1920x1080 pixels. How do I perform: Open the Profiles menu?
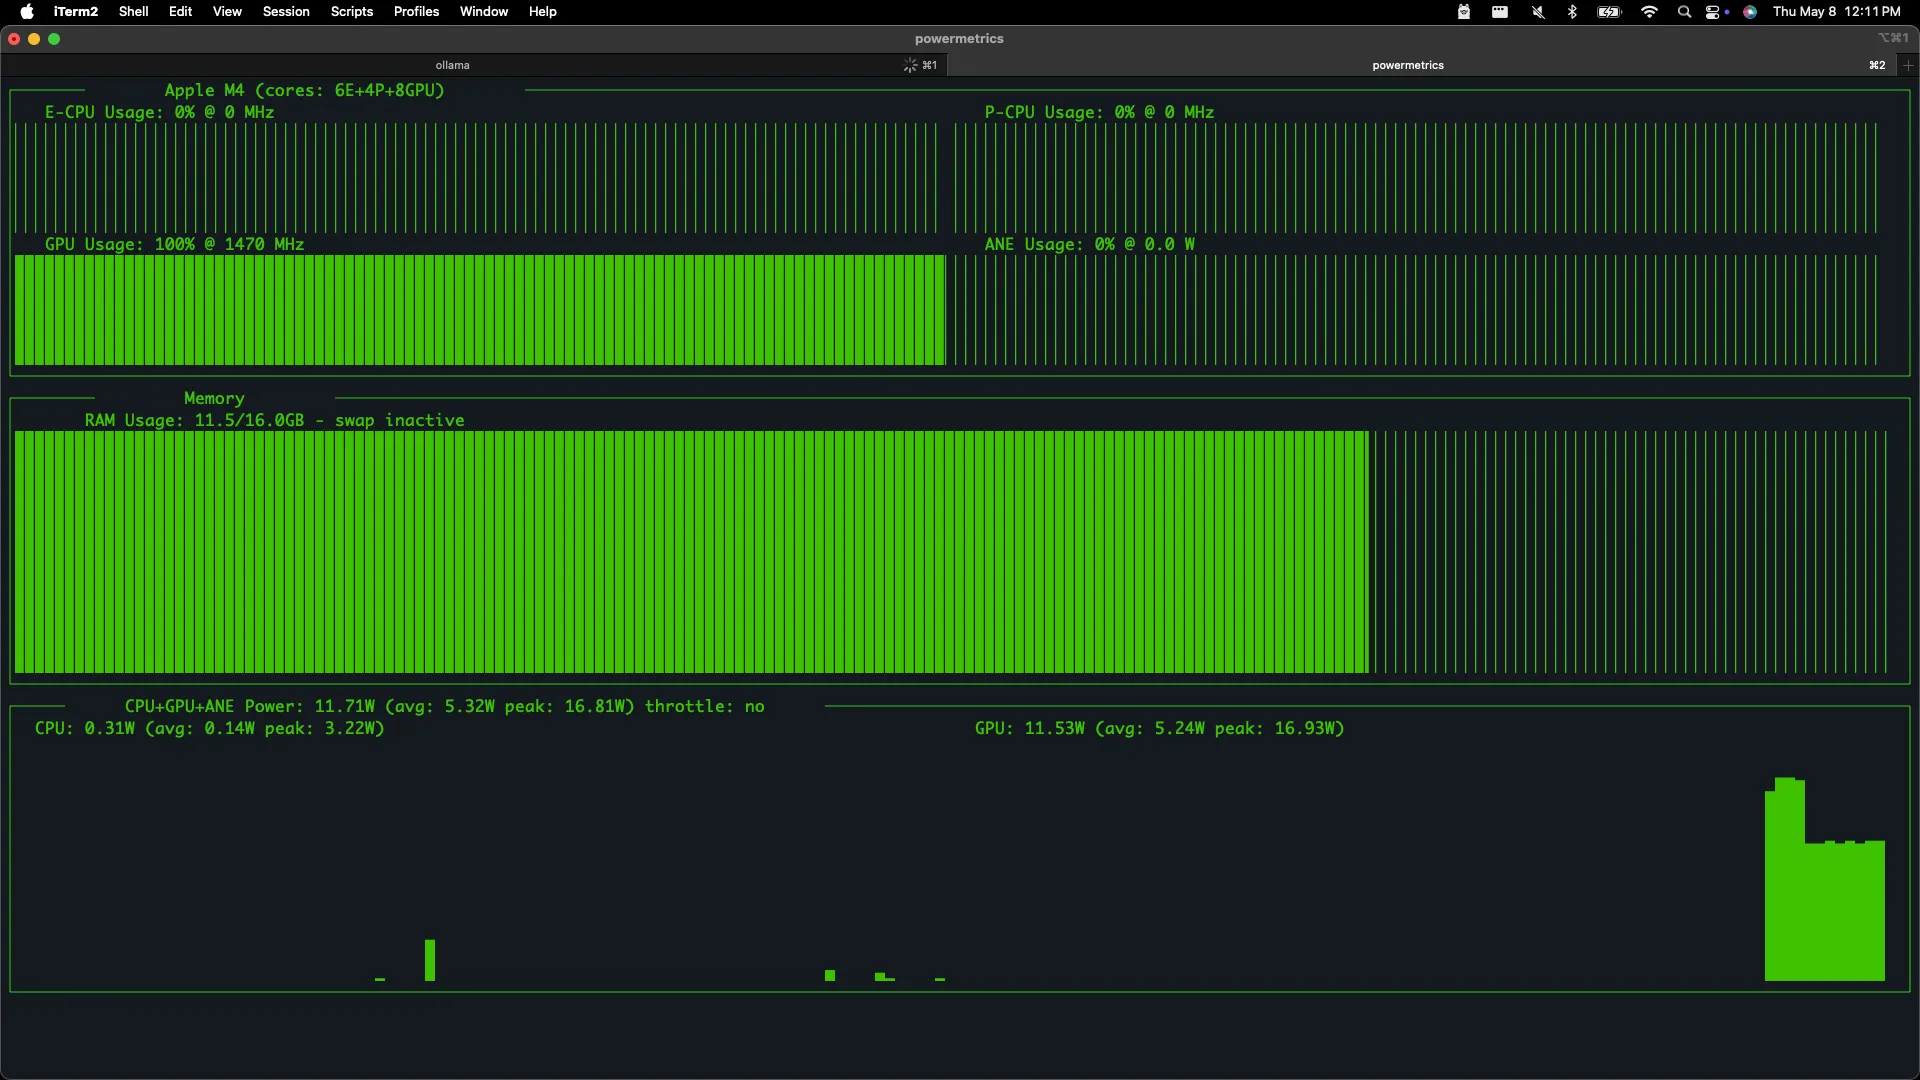coord(416,12)
